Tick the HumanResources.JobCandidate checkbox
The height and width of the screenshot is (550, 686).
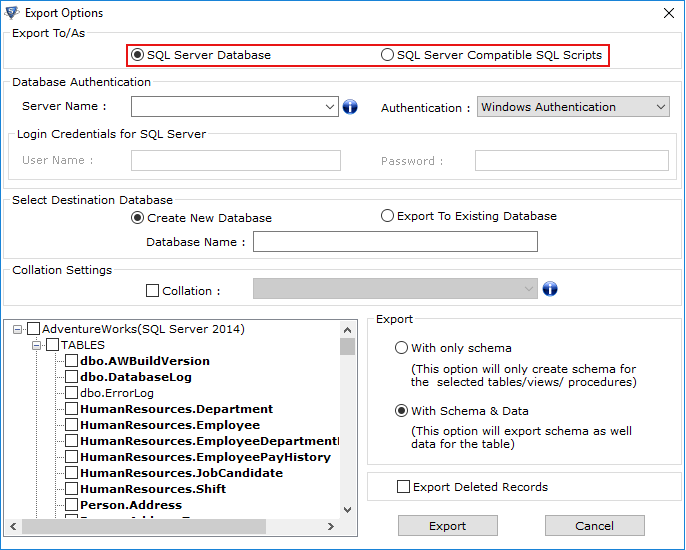click(71, 473)
